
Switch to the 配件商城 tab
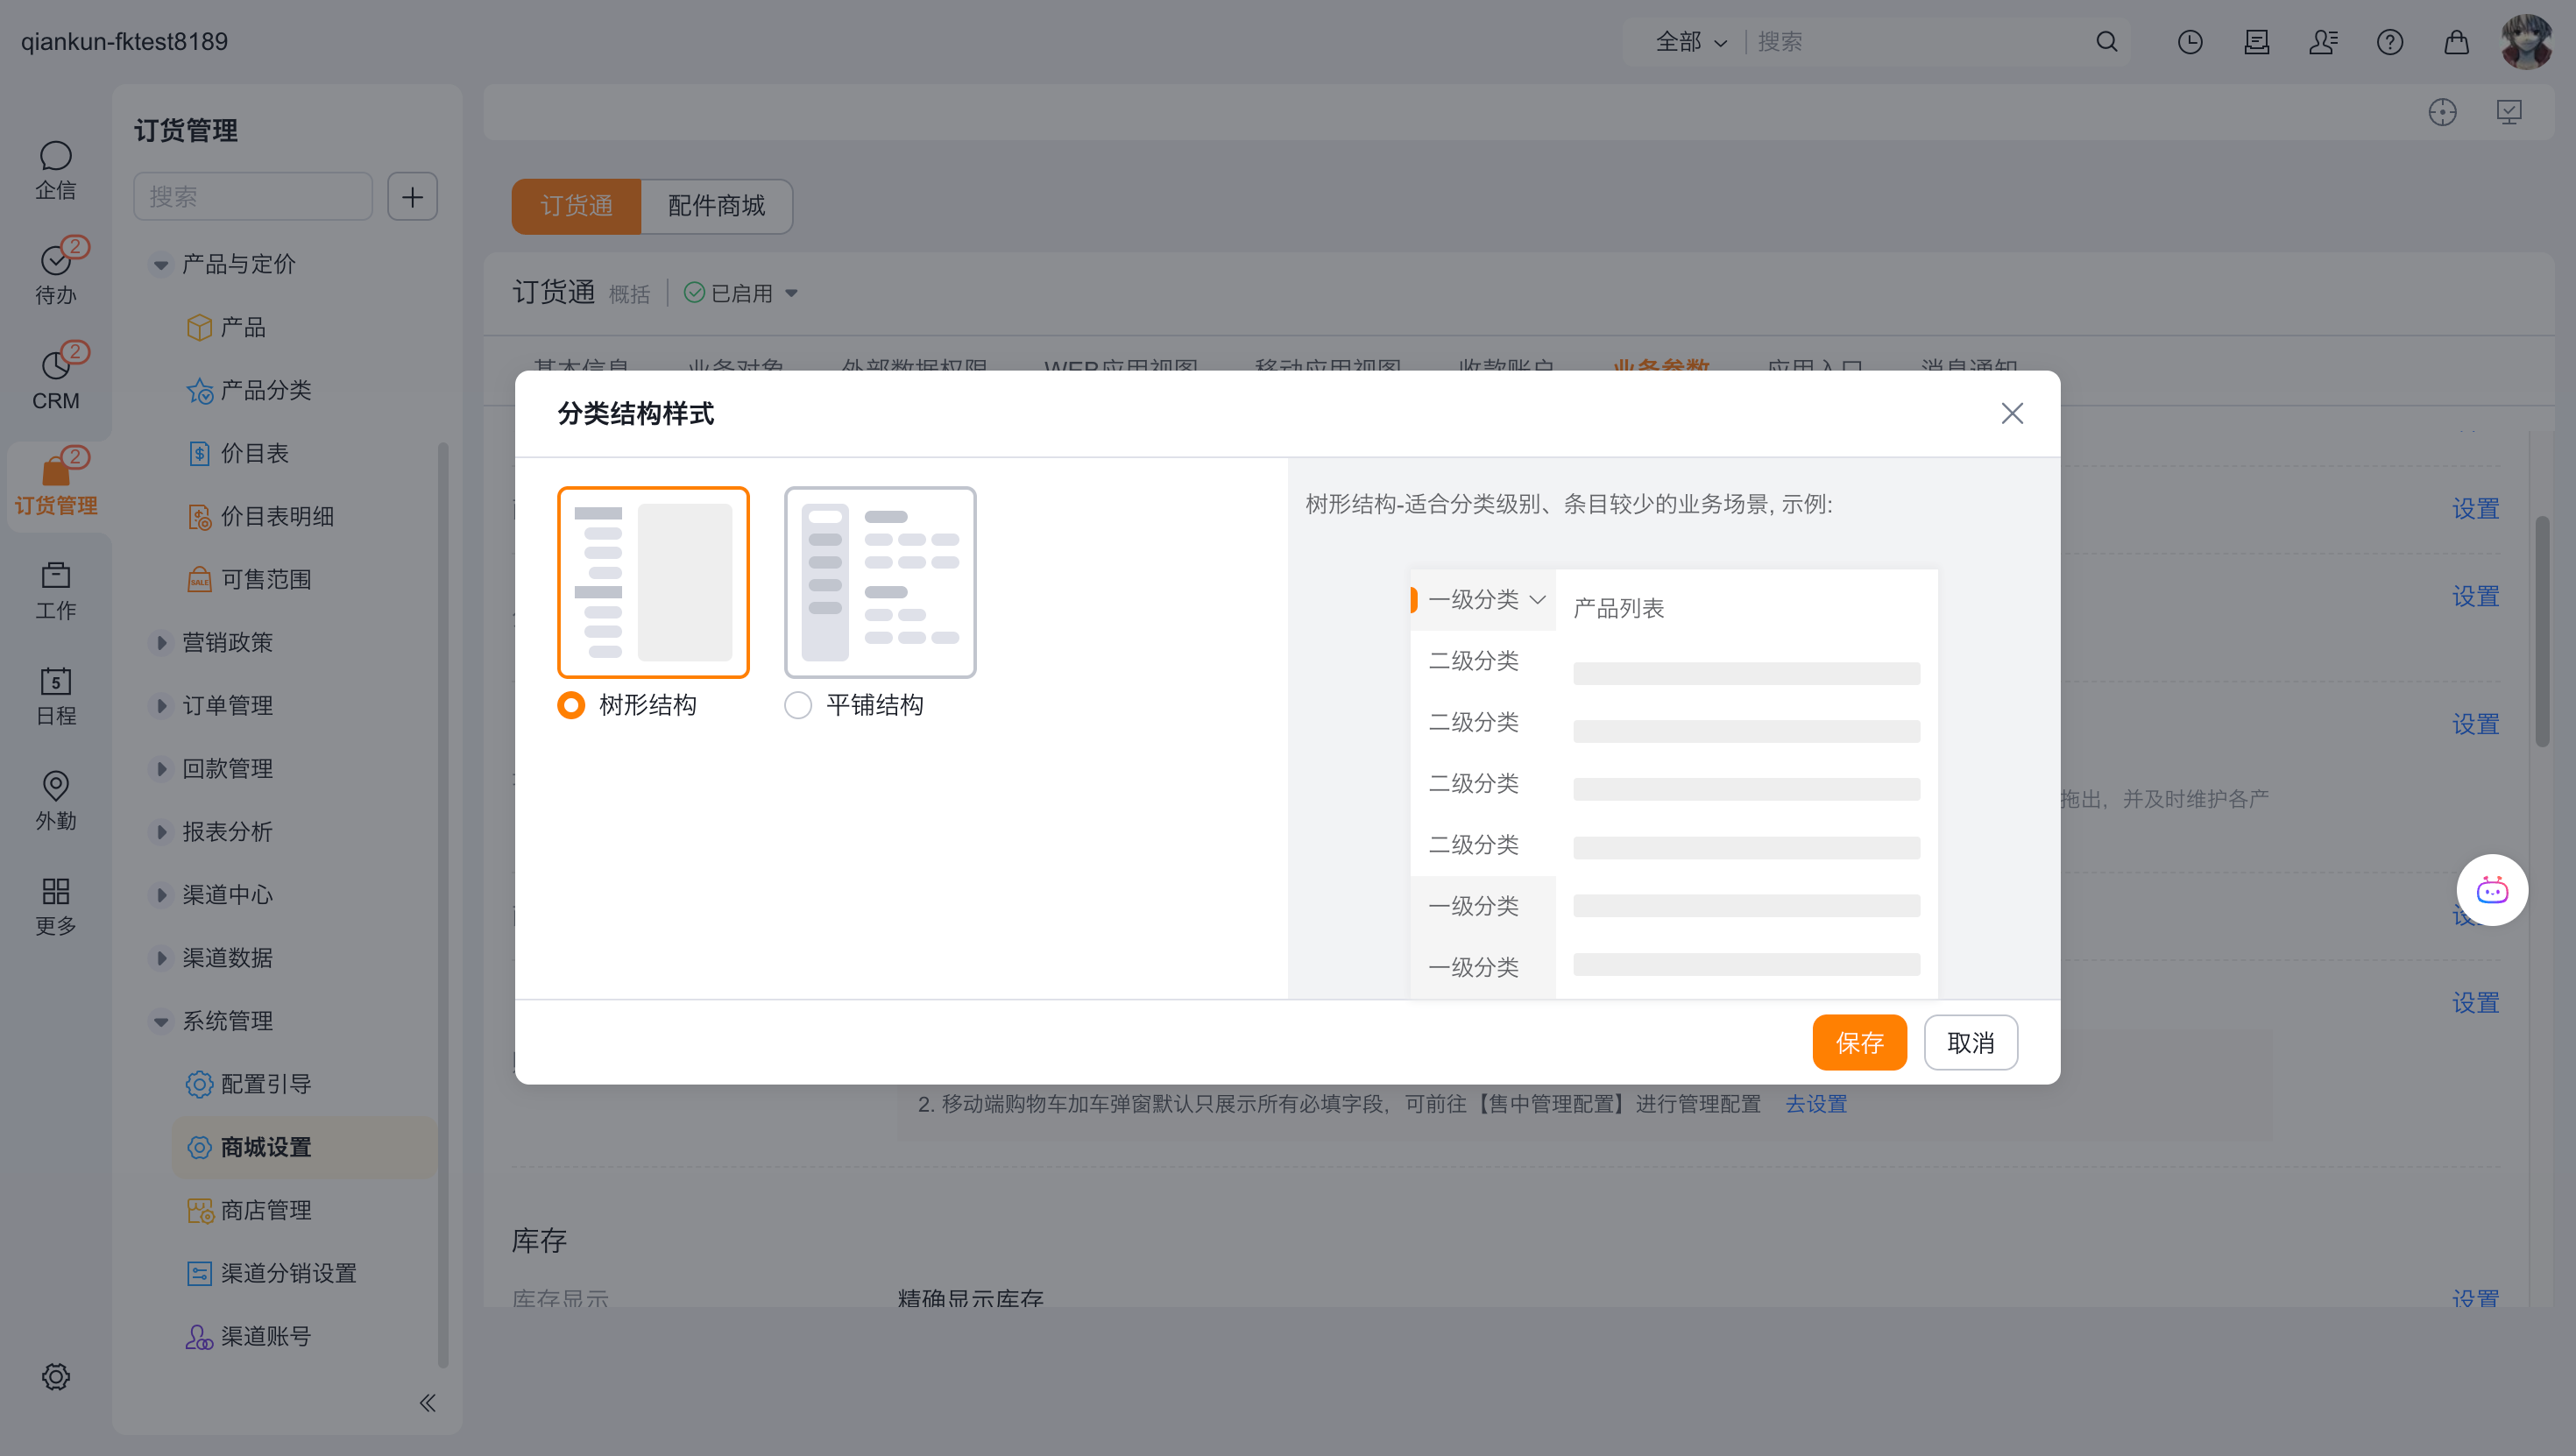(716, 206)
